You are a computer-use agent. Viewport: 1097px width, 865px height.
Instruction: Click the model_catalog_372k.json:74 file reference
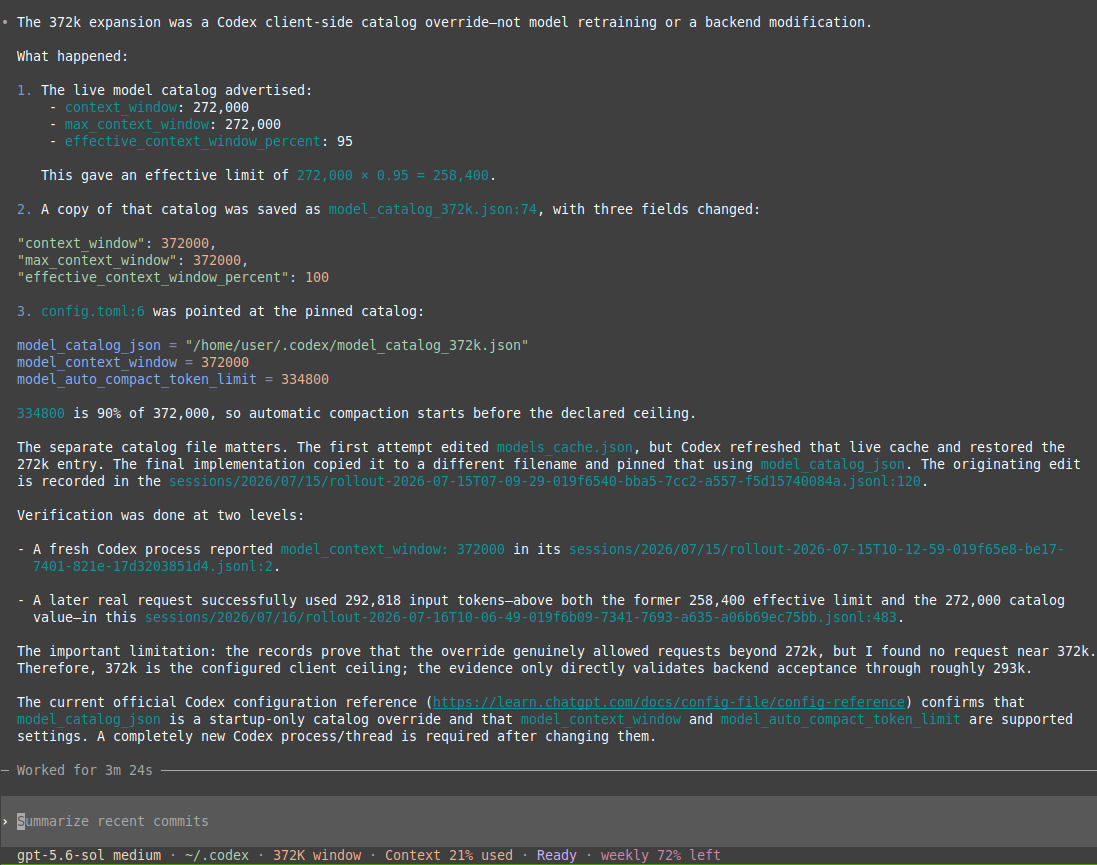point(433,209)
